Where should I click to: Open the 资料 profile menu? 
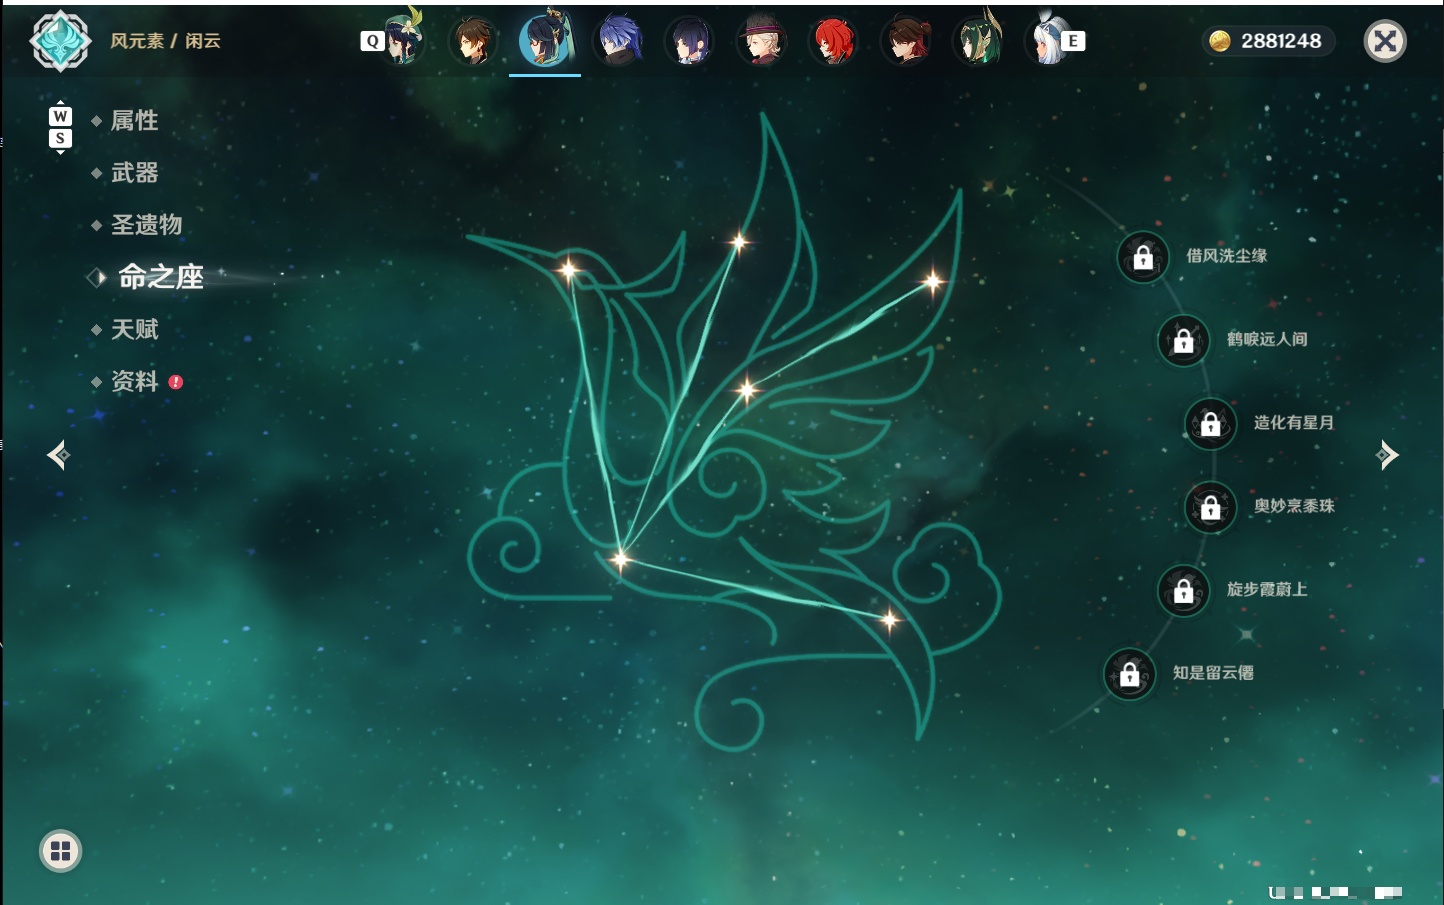point(134,381)
